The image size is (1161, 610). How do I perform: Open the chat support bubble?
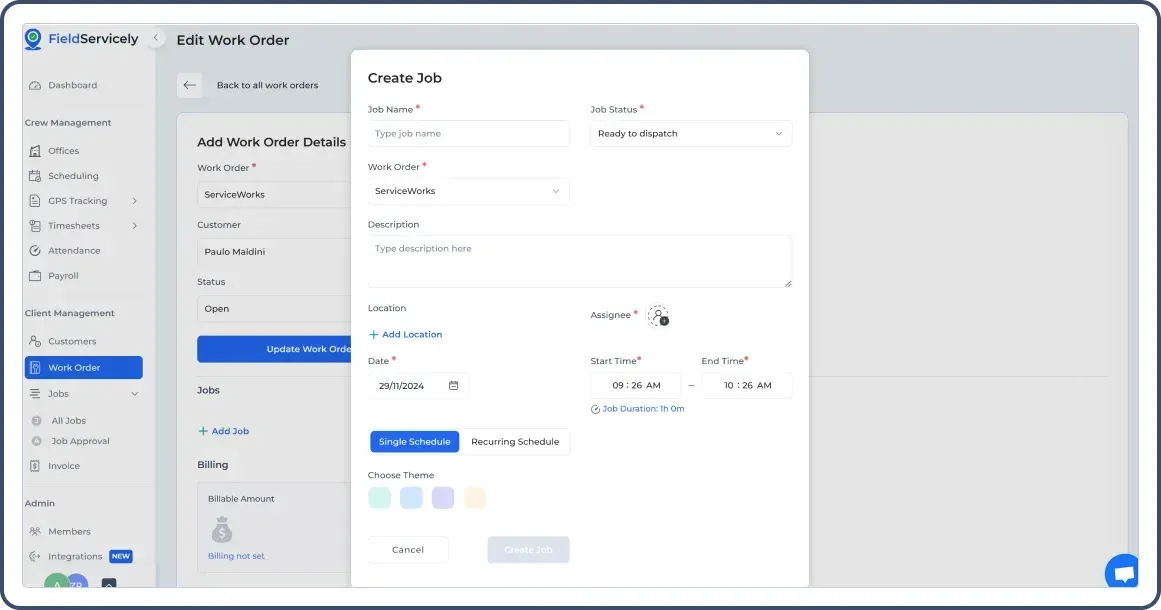[1122, 571]
